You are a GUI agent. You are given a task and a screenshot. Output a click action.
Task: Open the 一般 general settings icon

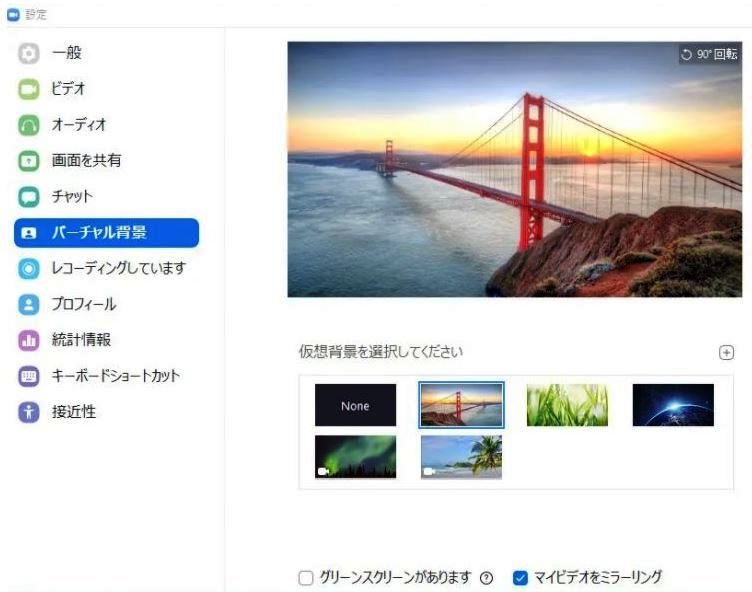point(29,53)
